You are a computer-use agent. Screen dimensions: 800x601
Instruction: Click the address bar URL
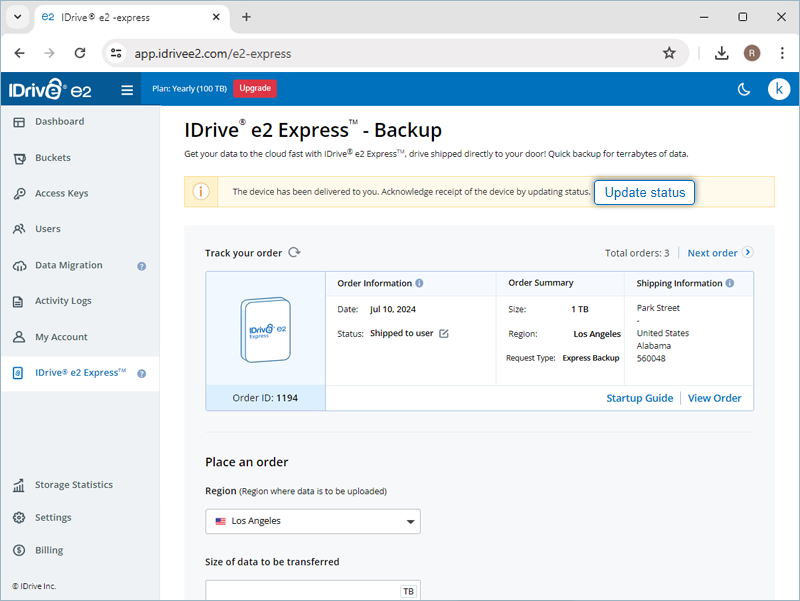click(x=213, y=54)
